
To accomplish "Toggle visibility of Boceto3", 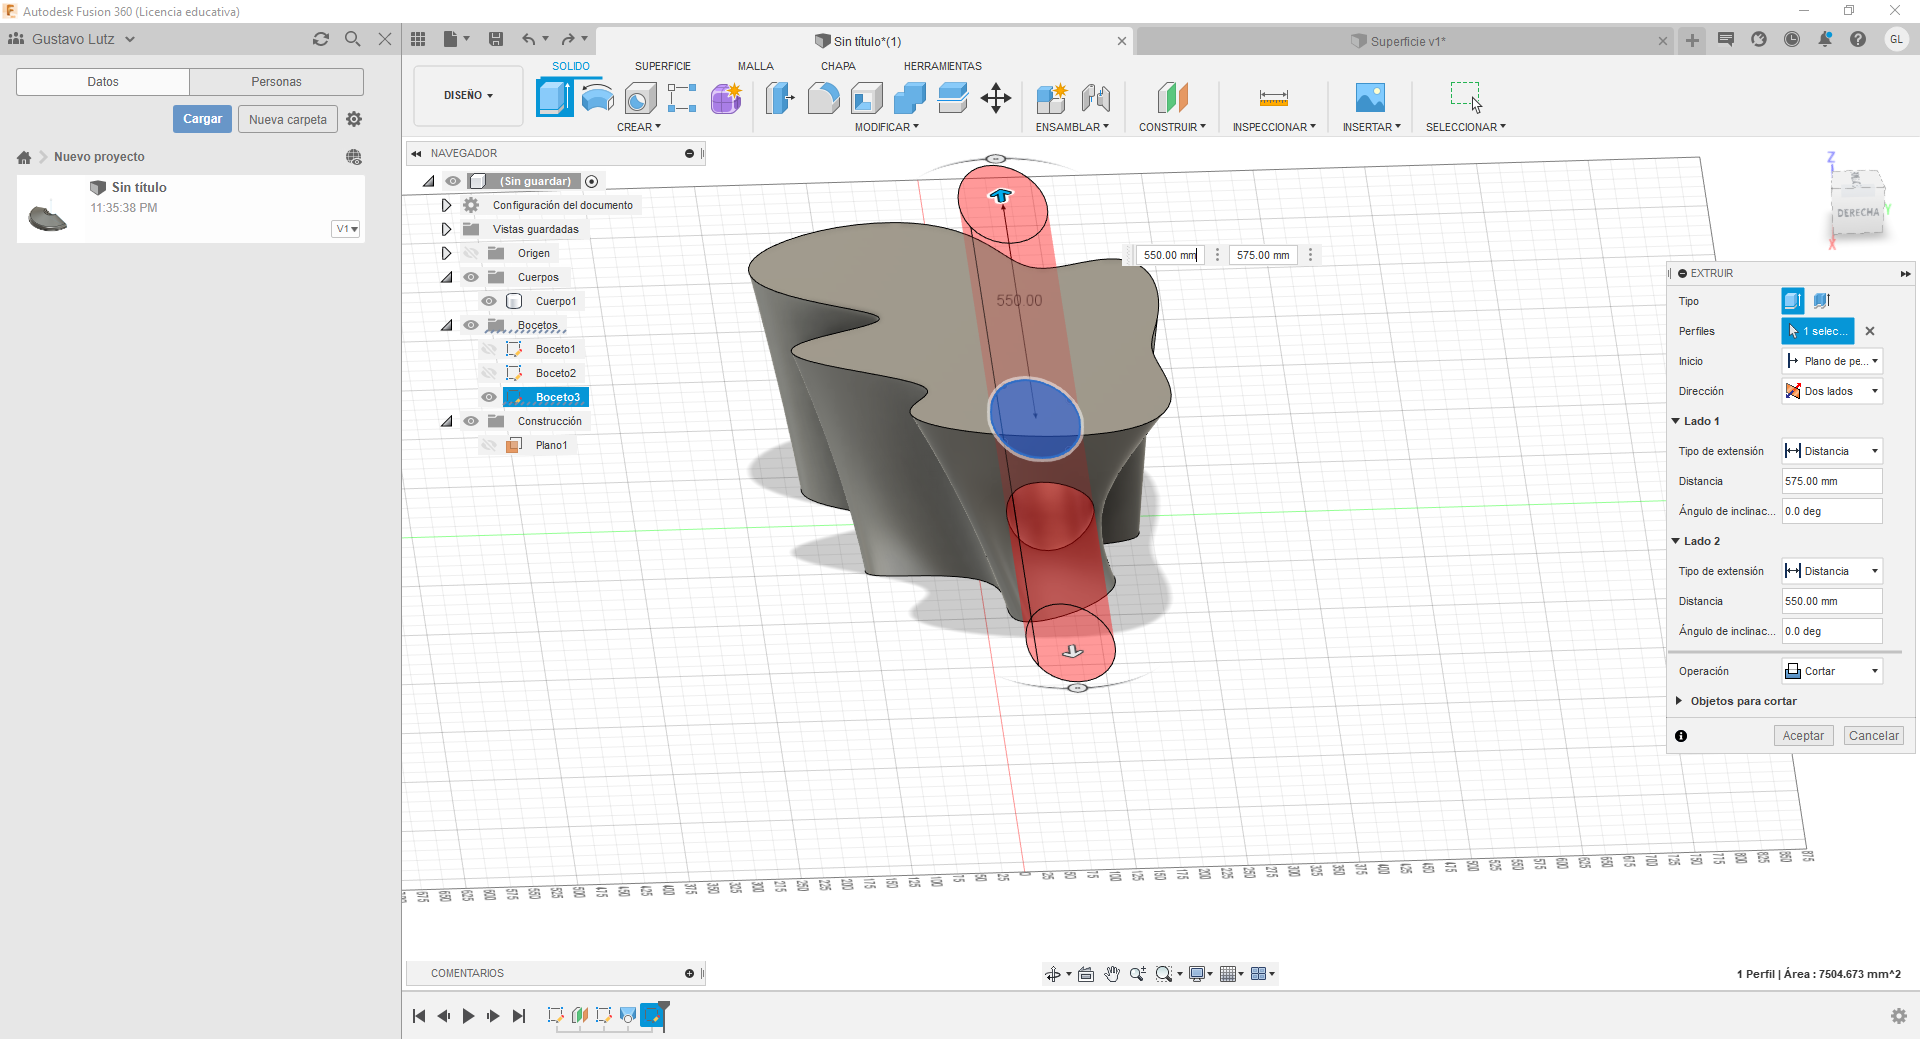I will (489, 397).
